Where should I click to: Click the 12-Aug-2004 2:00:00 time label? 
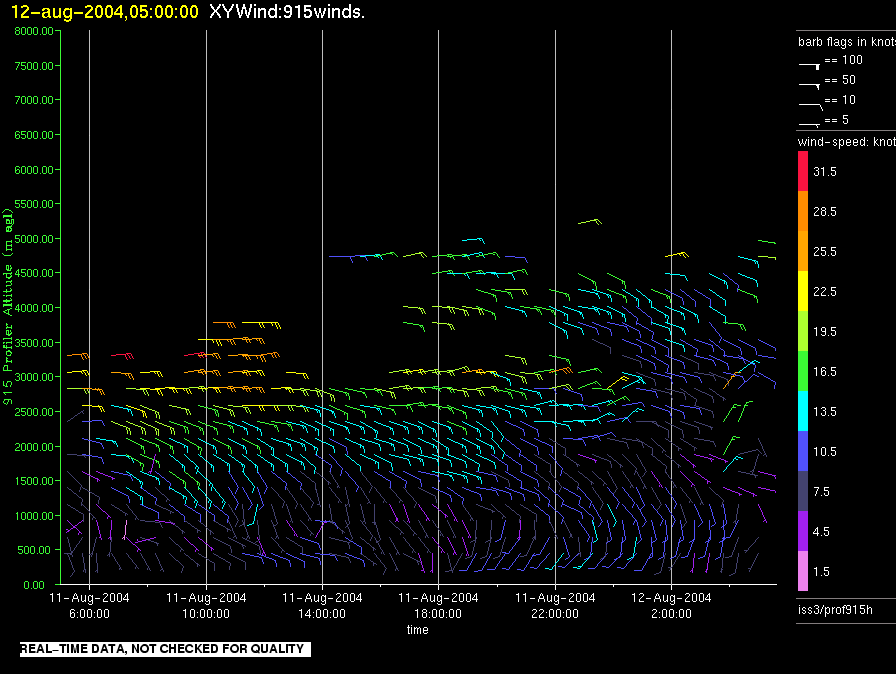coord(671,605)
